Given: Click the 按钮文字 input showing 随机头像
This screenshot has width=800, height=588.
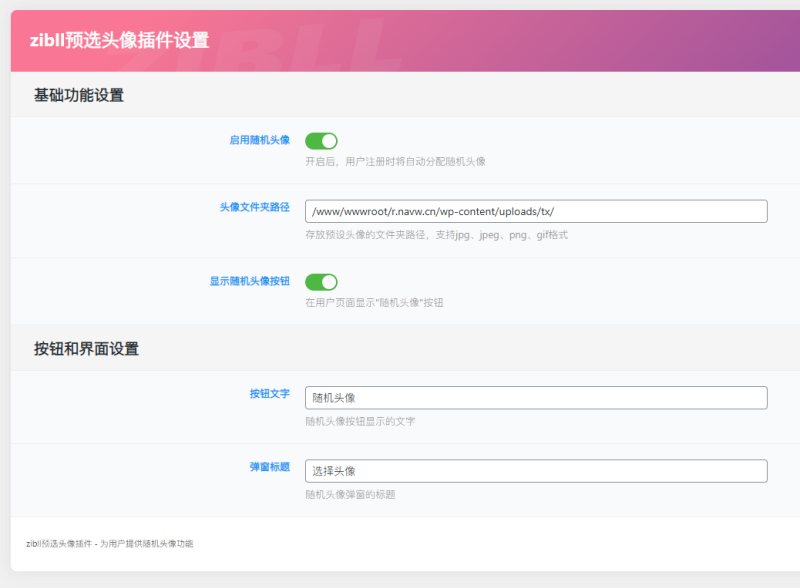Looking at the screenshot, I should click(535, 397).
